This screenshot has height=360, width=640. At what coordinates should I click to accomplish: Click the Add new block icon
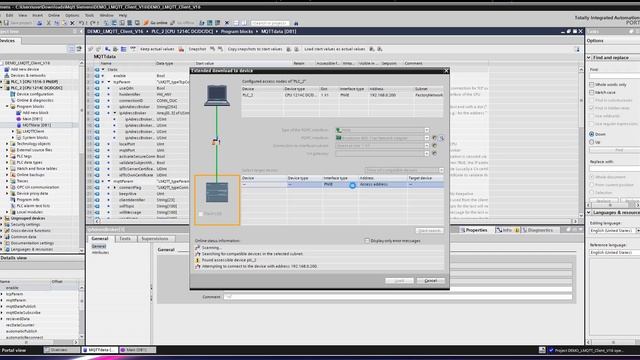(19, 113)
